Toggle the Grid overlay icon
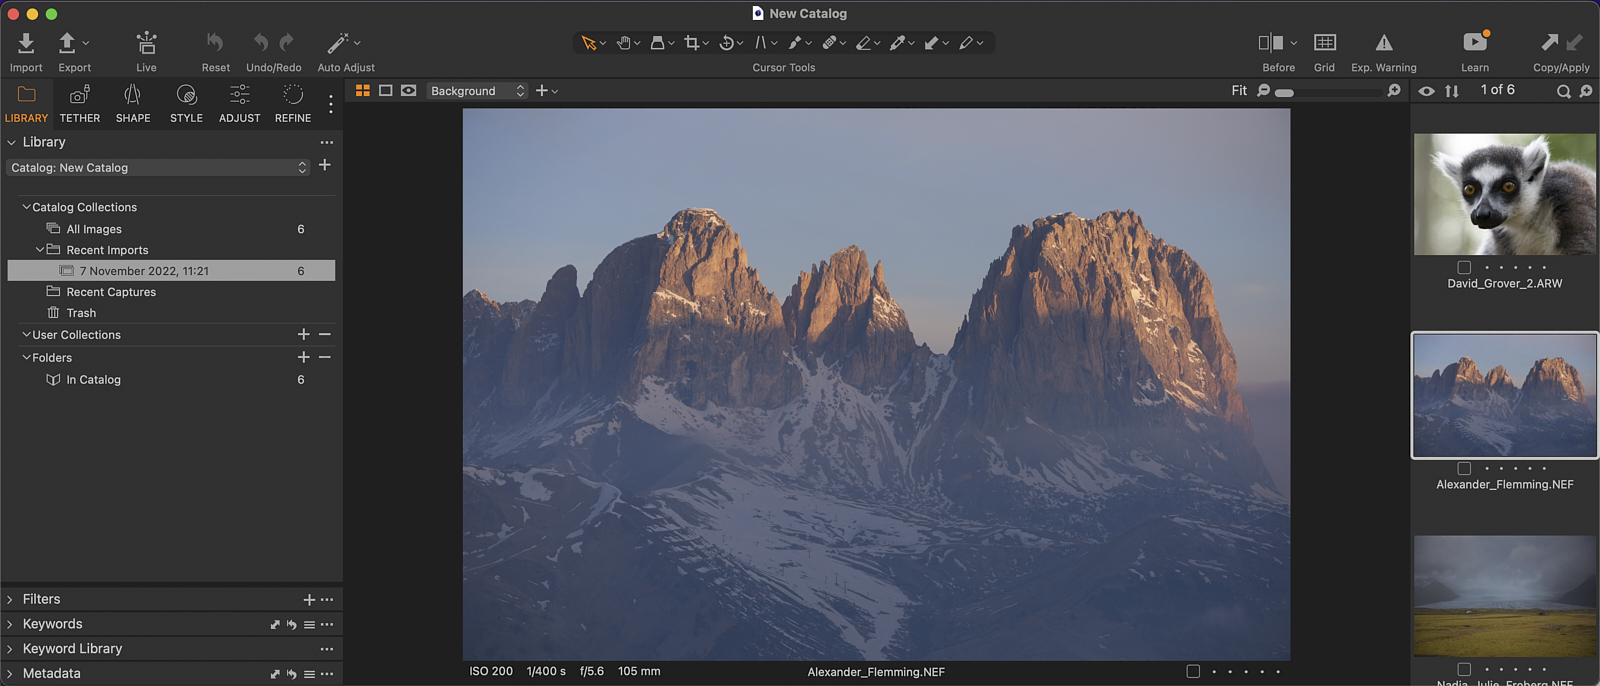 pos(1324,42)
